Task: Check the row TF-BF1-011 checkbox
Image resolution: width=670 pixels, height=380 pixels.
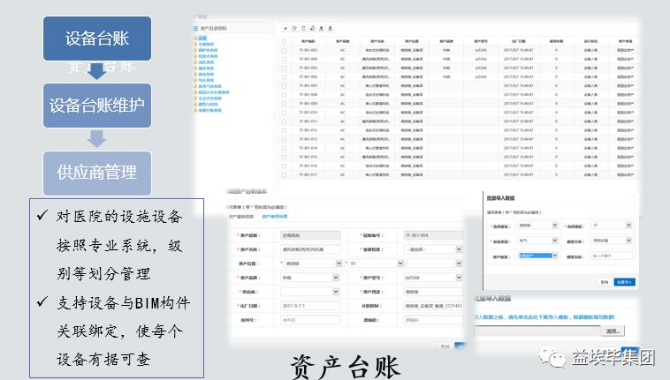Action: tap(284, 121)
